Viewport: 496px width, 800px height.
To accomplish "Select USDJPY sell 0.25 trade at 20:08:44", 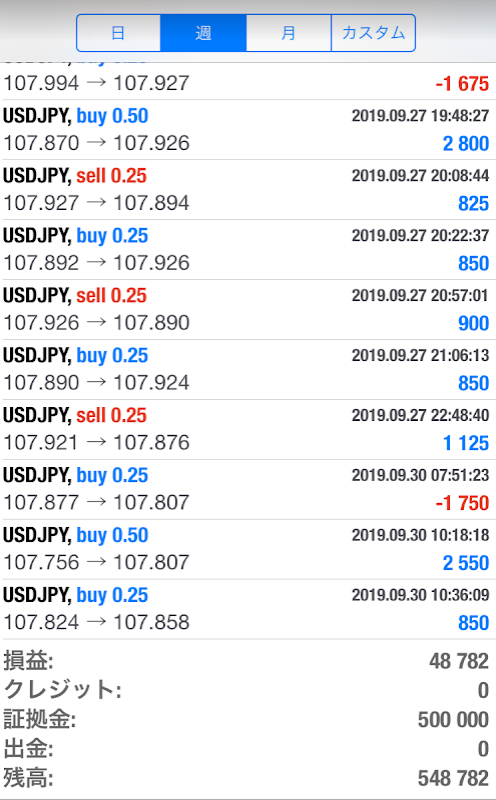I will coord(248,190).
